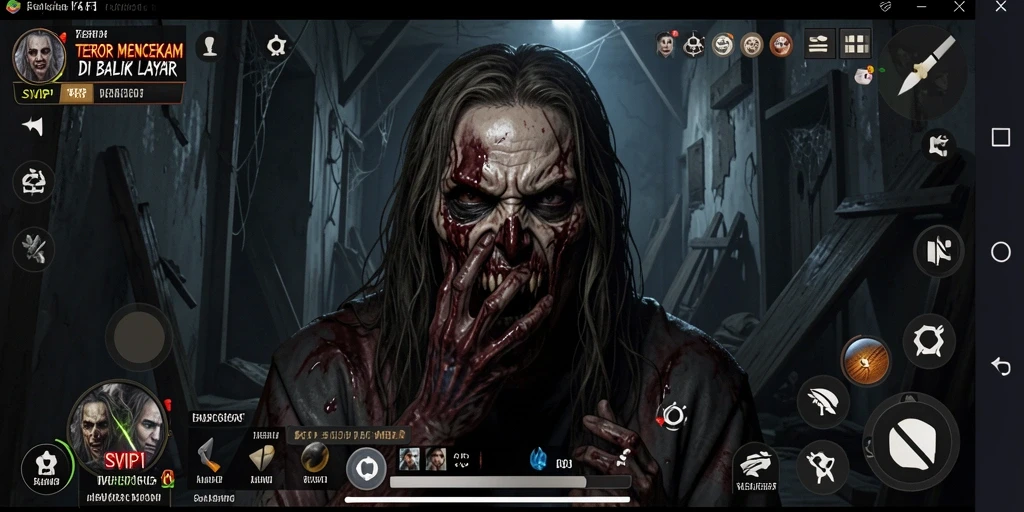The height and width of the screenshot is (512, 1024).
Task: Tap the grey circular reload button
Action: click(366, 468)
